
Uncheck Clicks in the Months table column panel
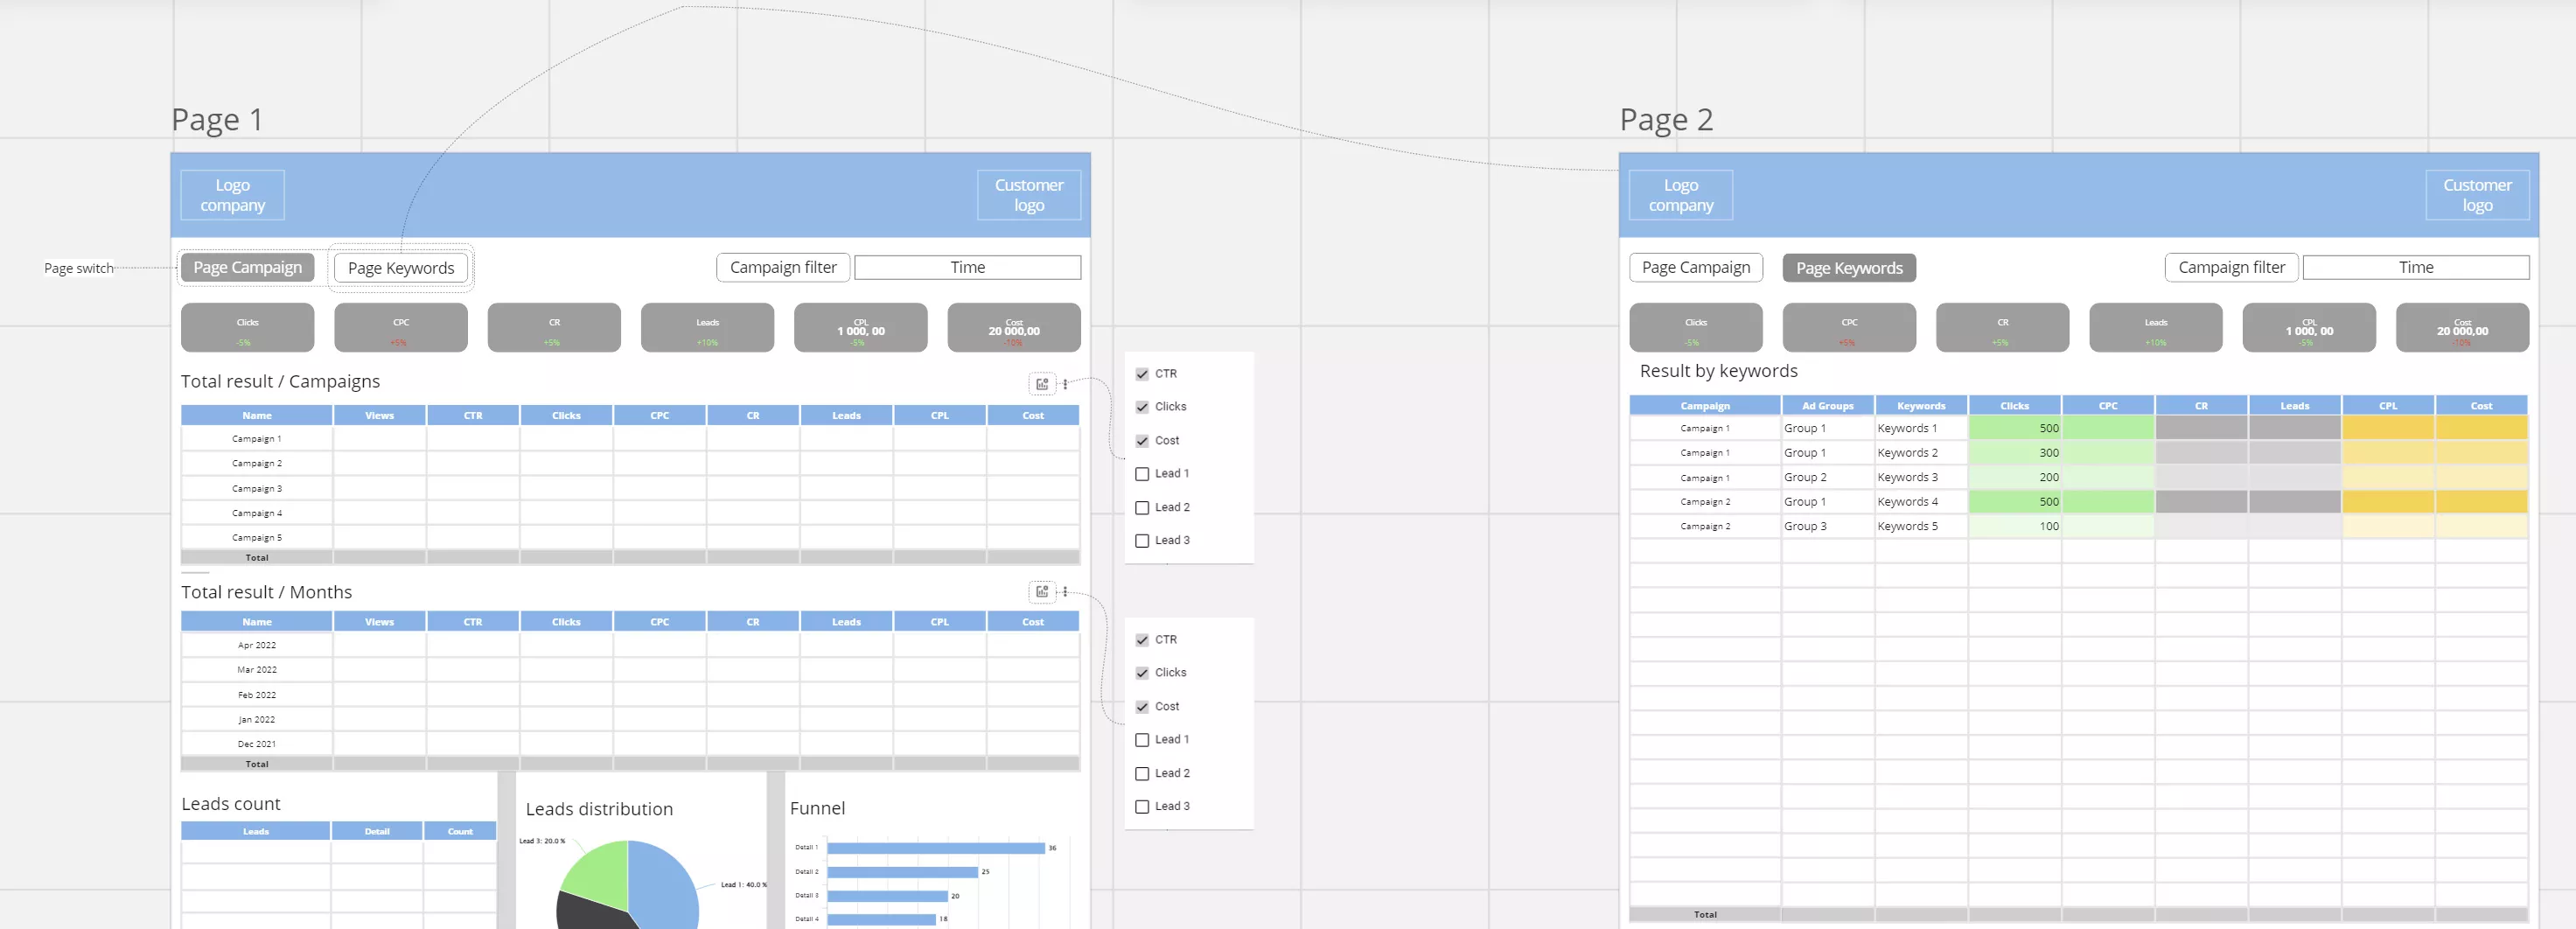[x=1142, y=673]
